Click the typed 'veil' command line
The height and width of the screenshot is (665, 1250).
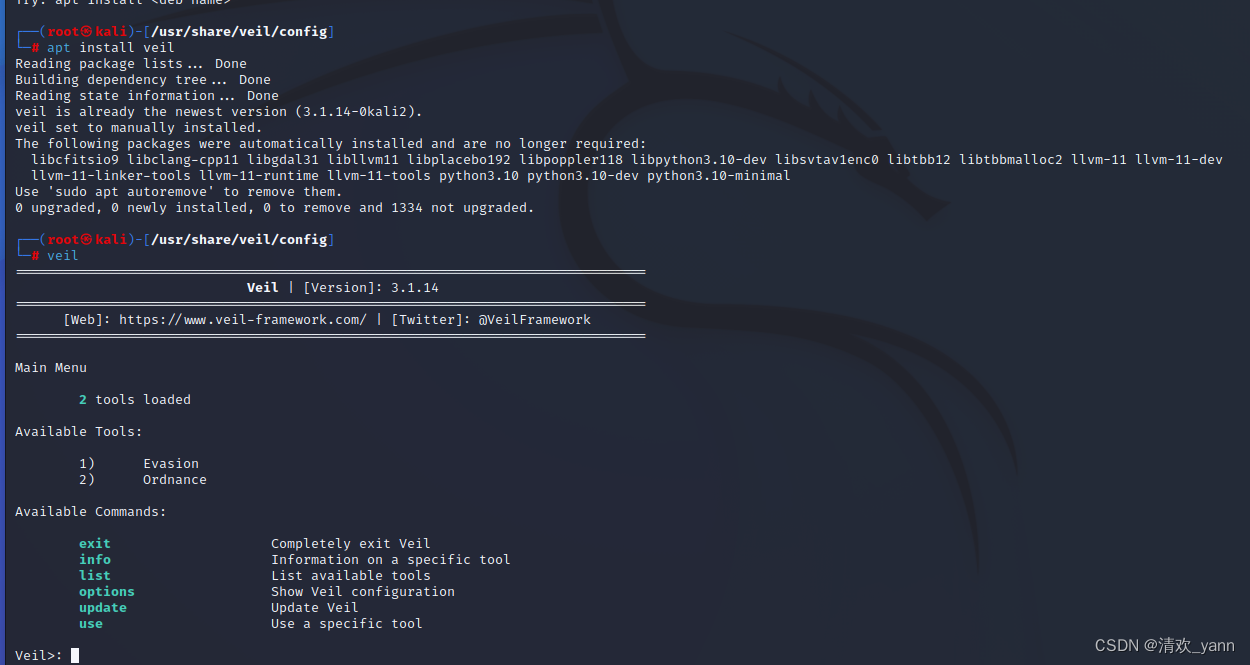(63, 256)
